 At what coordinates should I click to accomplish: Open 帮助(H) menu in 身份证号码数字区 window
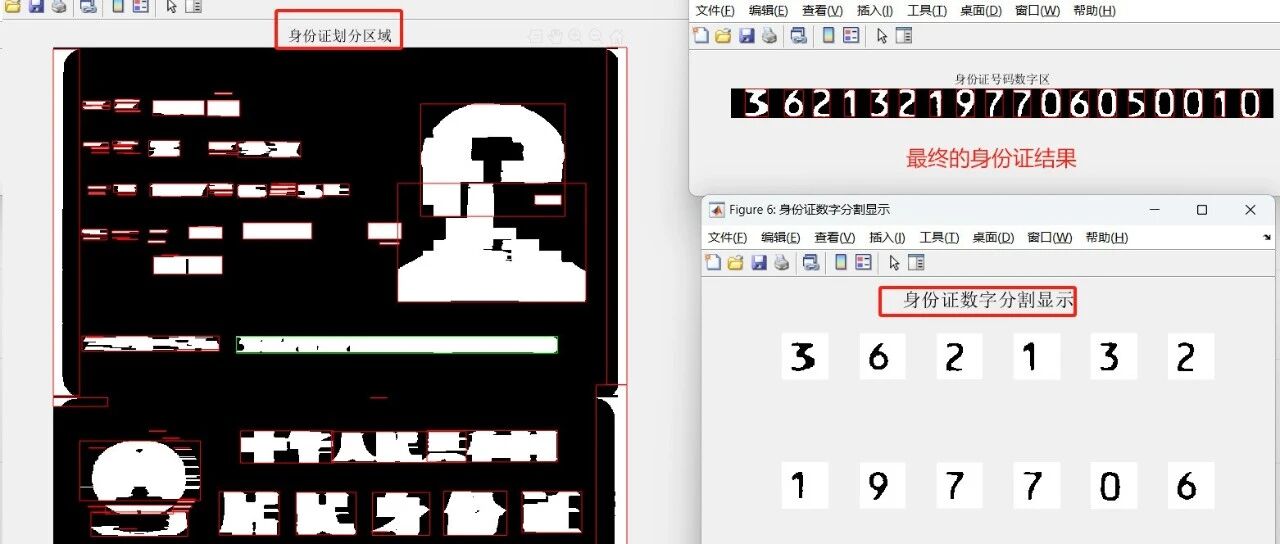click(x=1094, y=11)
